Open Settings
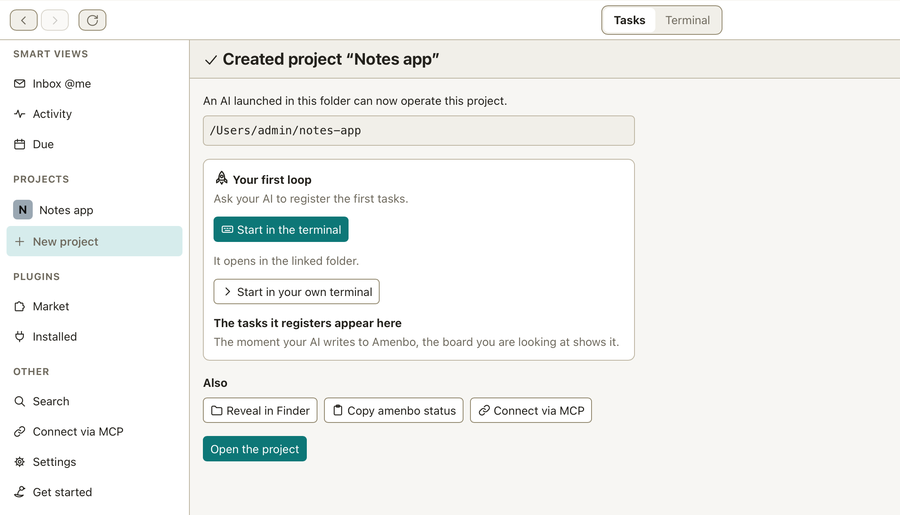The width and height of the screenshot is (900, 515). tap(94, 462)
